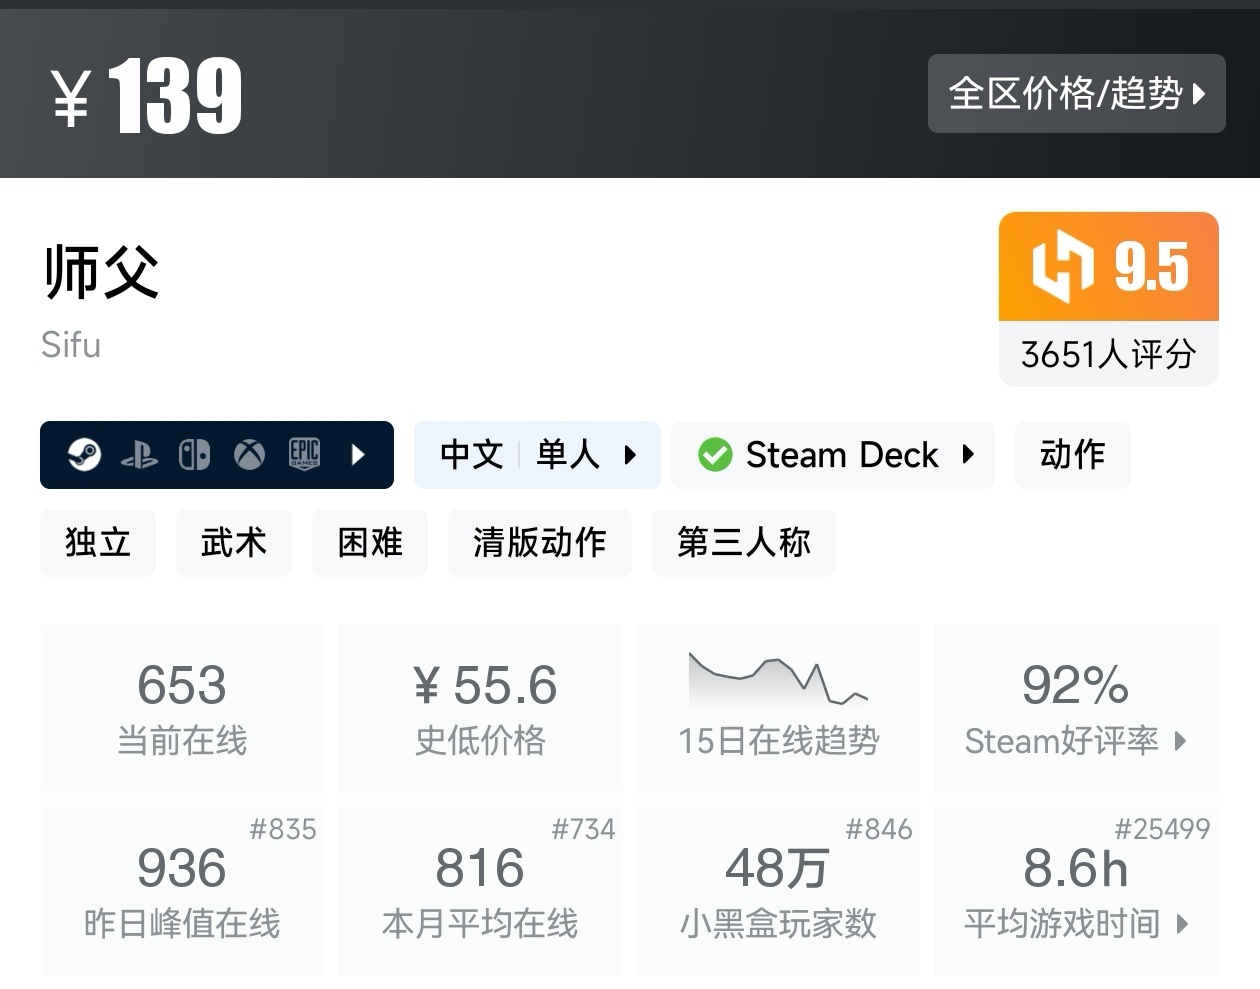Click the ¥139 current price
The height and width of the screenshot is (989, 1260).
tap(147, 96)
